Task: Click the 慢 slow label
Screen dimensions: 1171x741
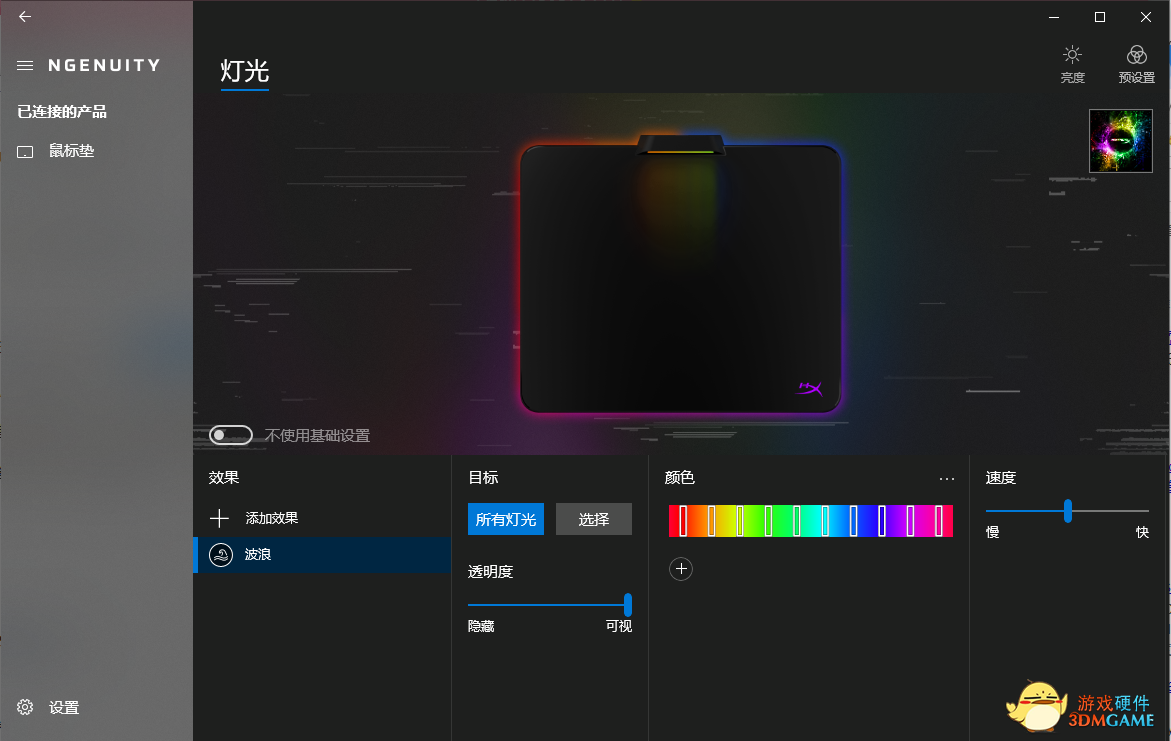Action: [993, 533]
